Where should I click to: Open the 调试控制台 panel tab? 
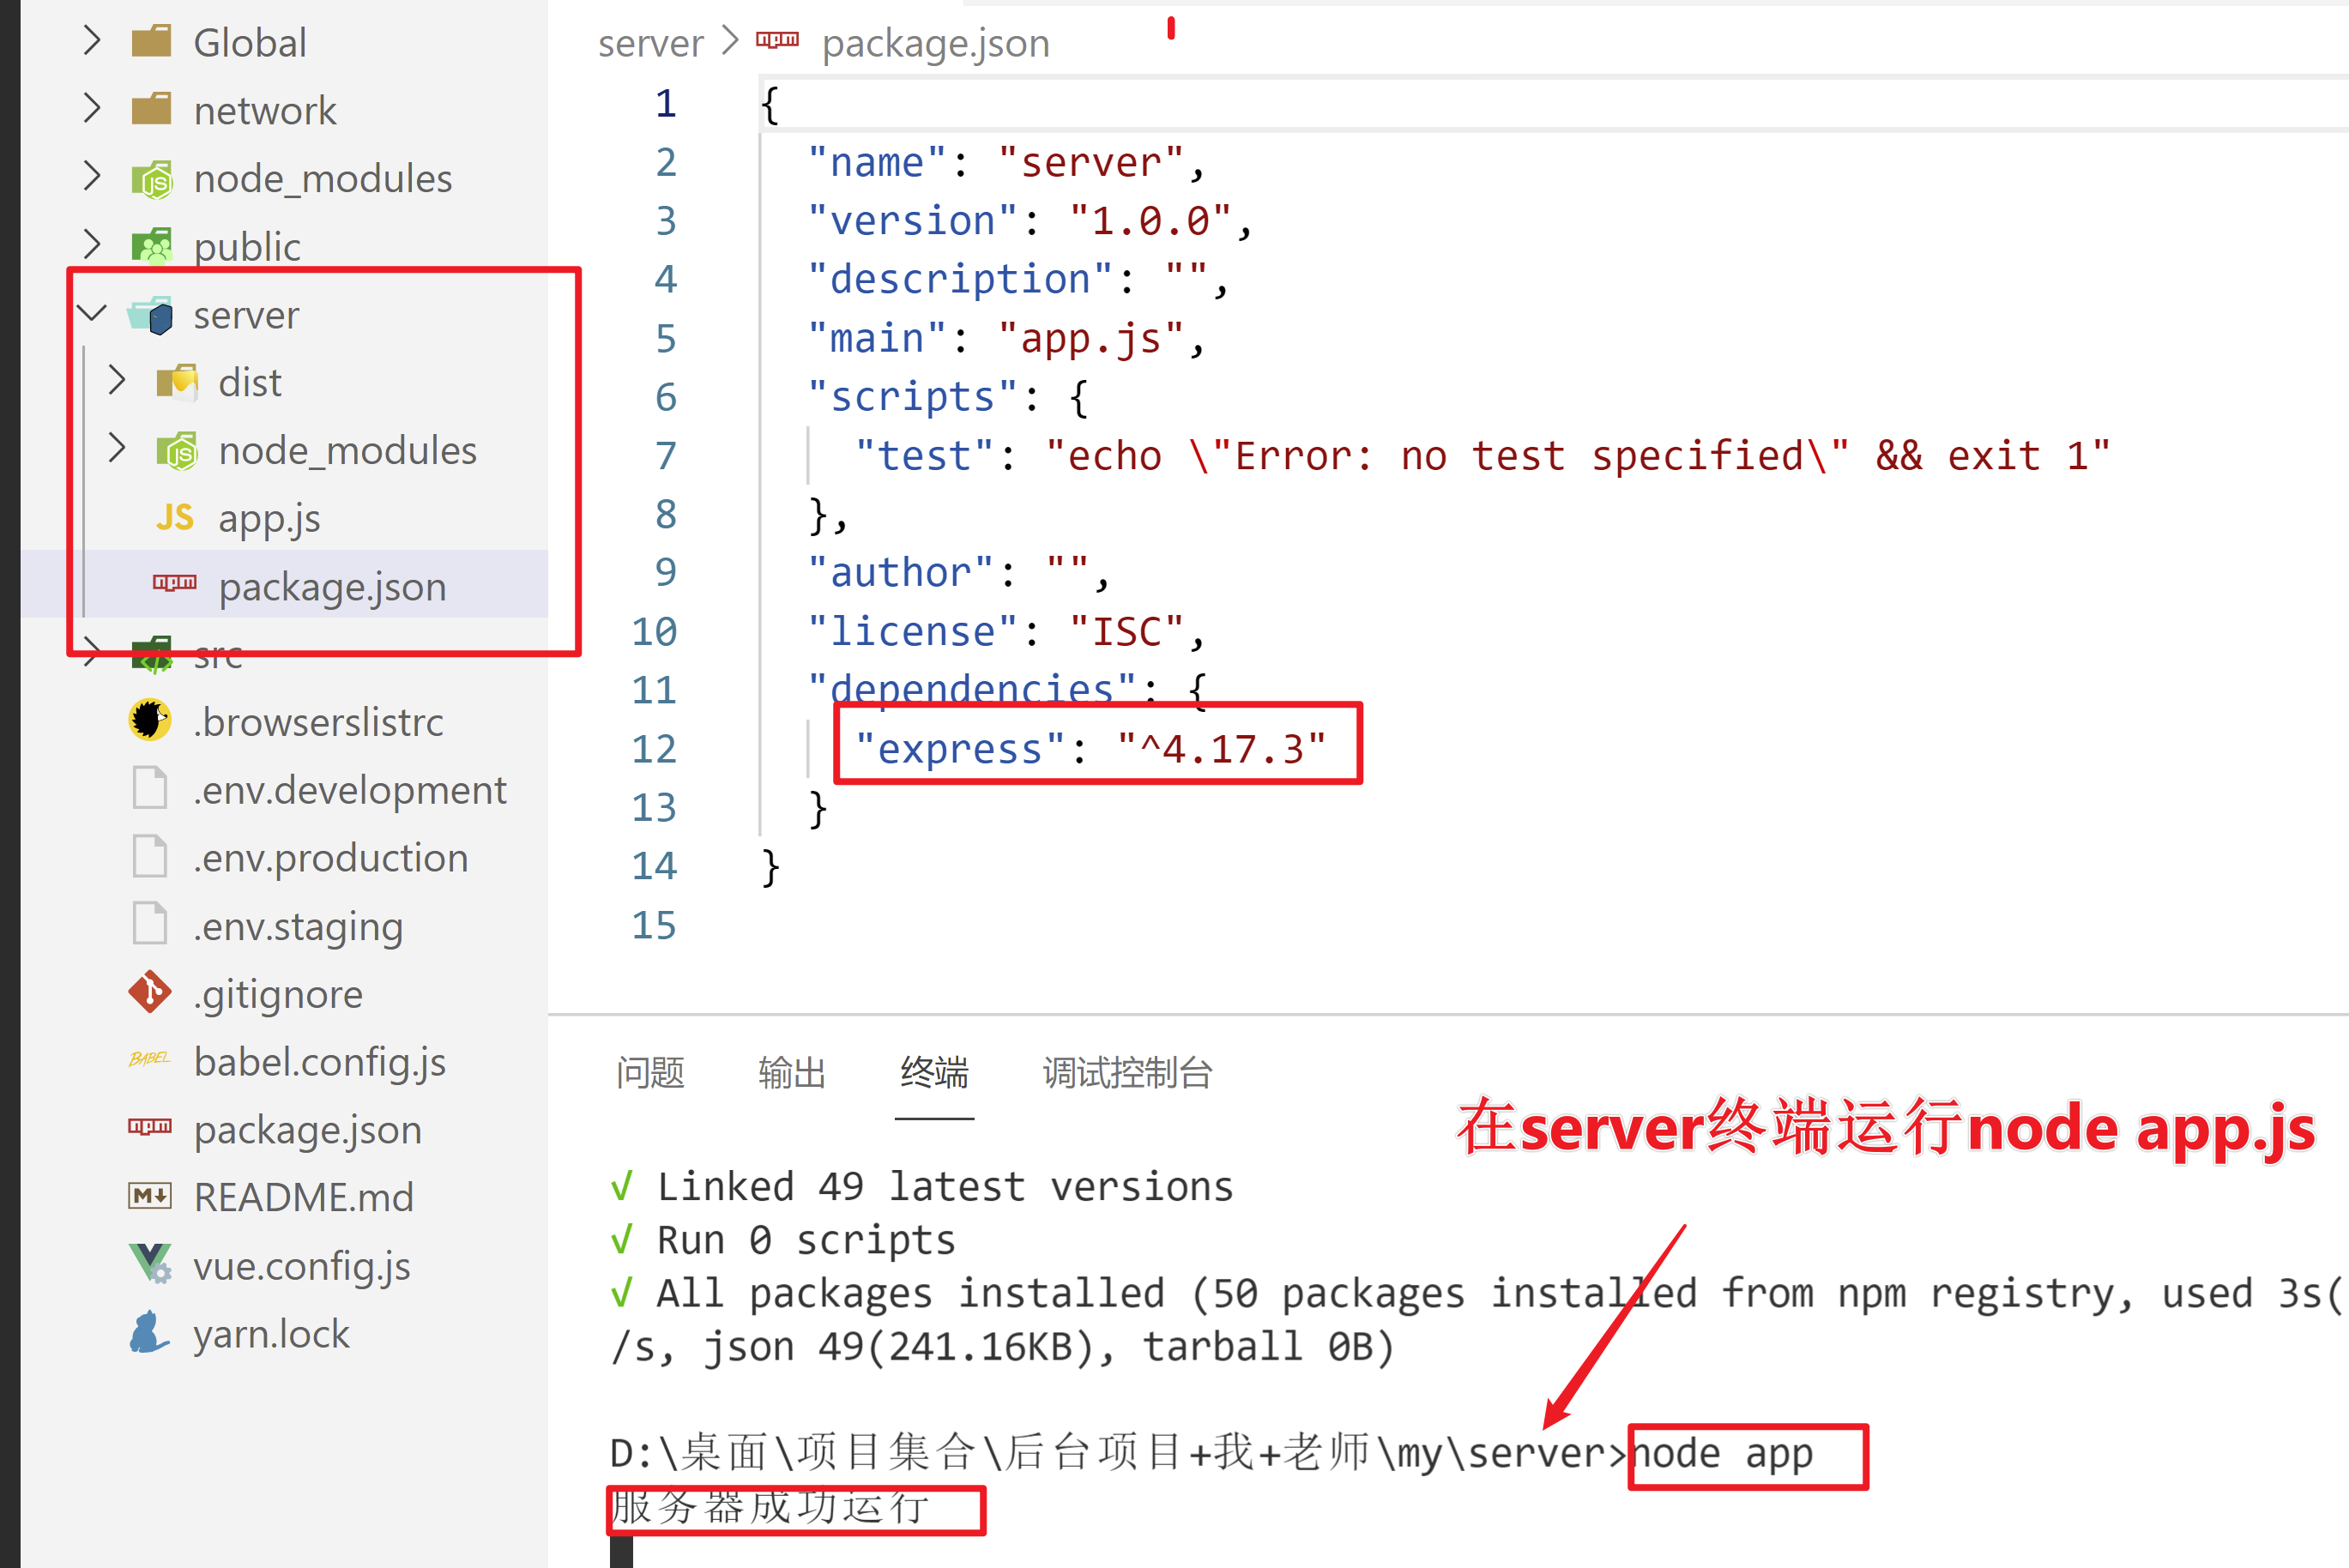point(1128,1073)
